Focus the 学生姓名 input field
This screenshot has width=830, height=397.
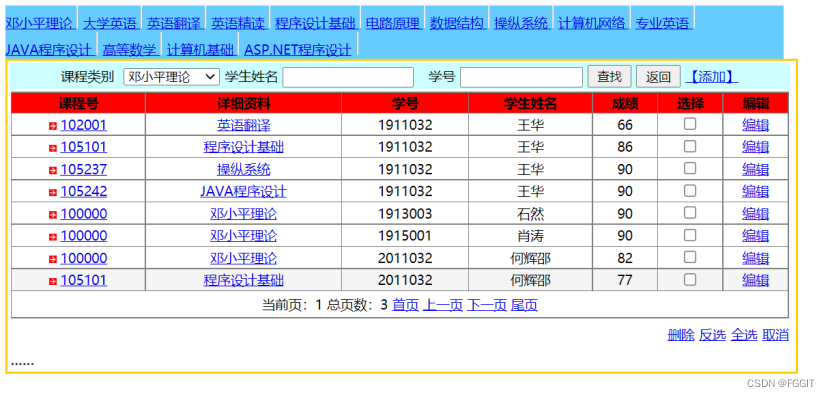tap(348, 77)
